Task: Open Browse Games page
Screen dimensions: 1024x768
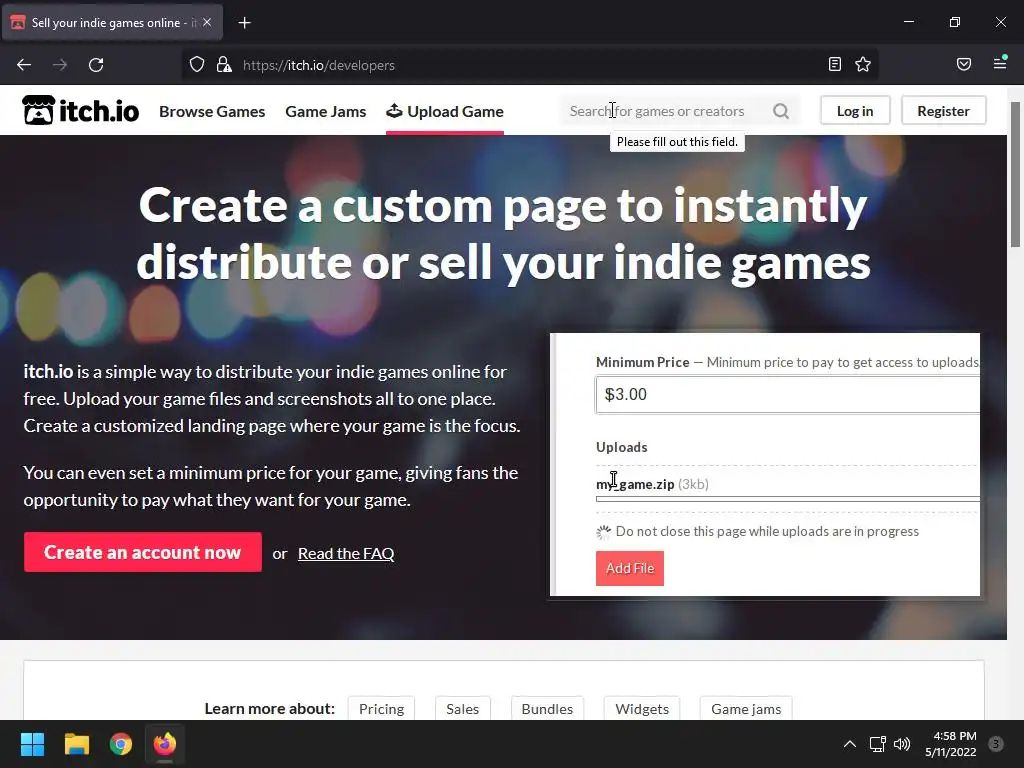Action: pyautogui.click(x=212, y=112)
